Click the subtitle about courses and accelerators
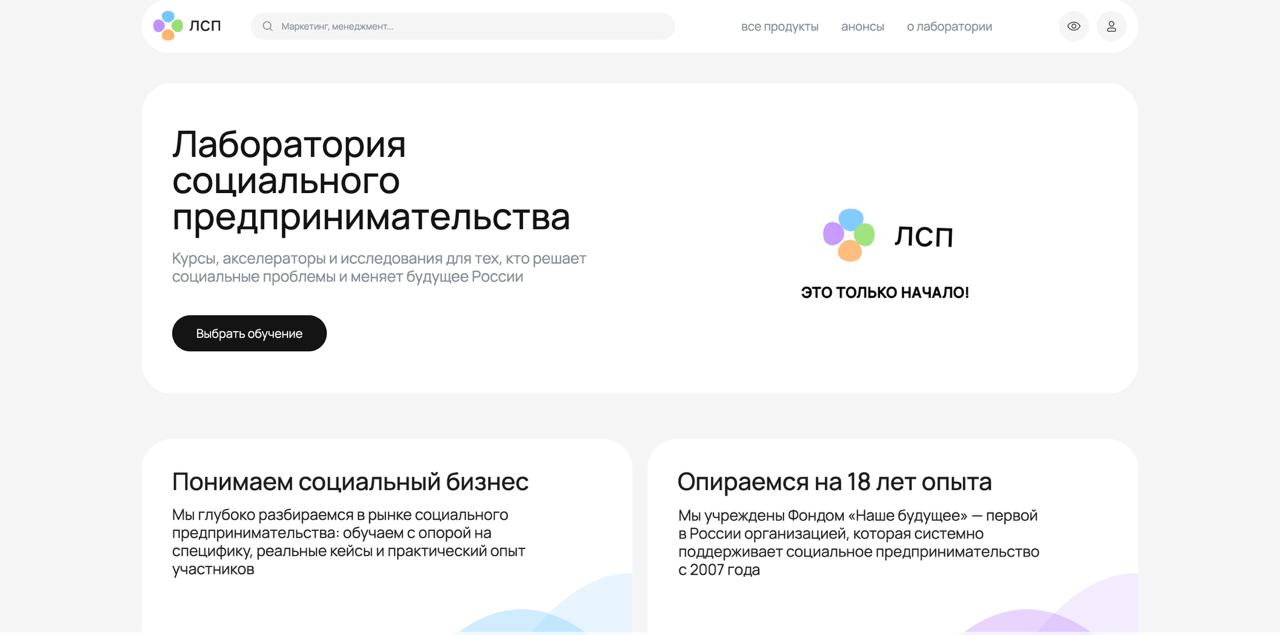 379,267
